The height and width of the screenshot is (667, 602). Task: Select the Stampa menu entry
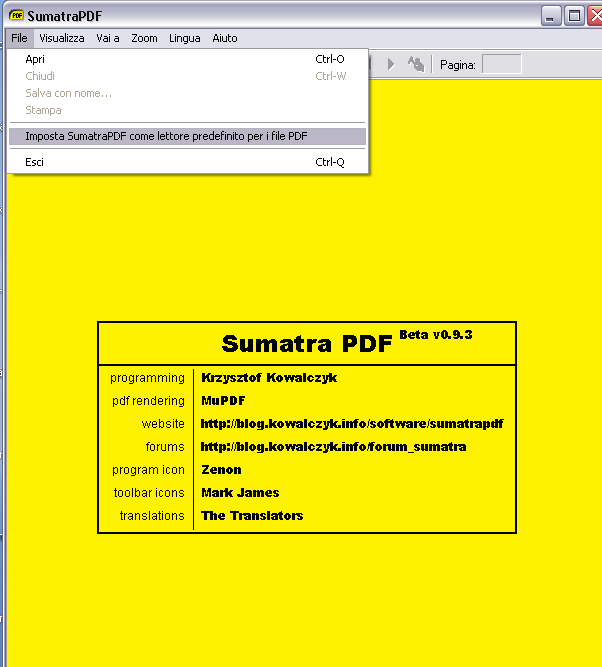pos(187,110)
